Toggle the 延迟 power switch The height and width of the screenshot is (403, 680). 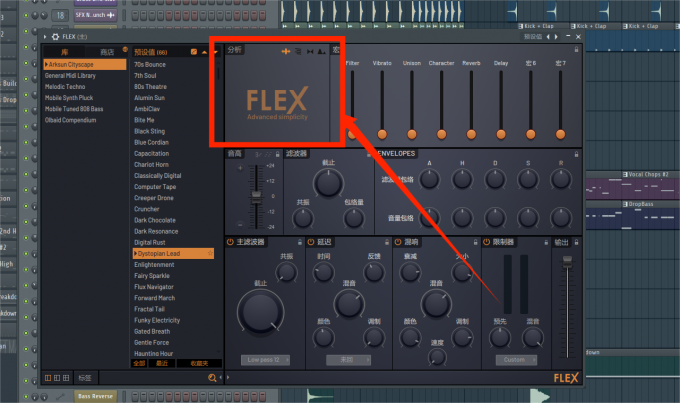(311, 242)
